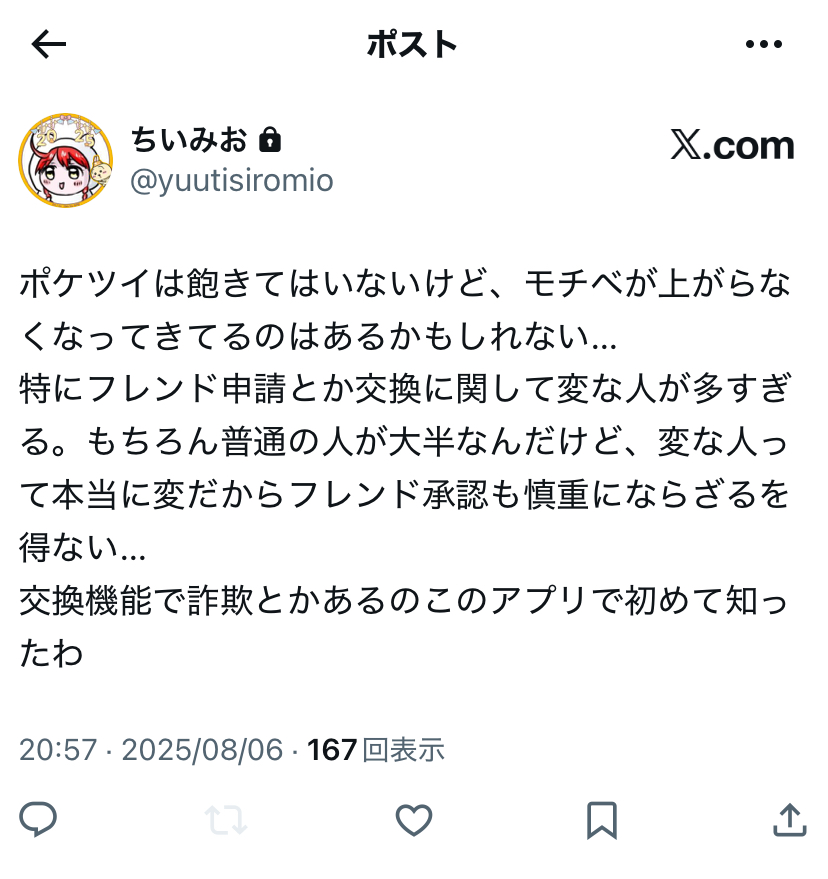Tap the small mascot on avatar

(100, 170)
